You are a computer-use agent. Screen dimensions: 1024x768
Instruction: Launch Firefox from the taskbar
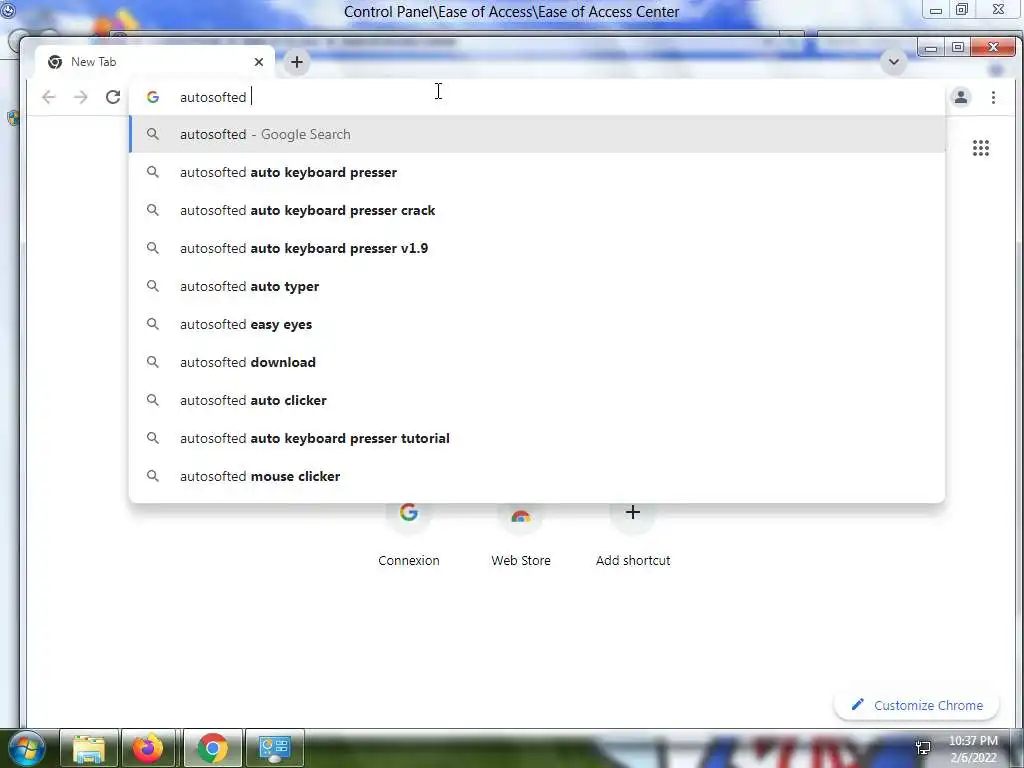(x=148, y=748)
